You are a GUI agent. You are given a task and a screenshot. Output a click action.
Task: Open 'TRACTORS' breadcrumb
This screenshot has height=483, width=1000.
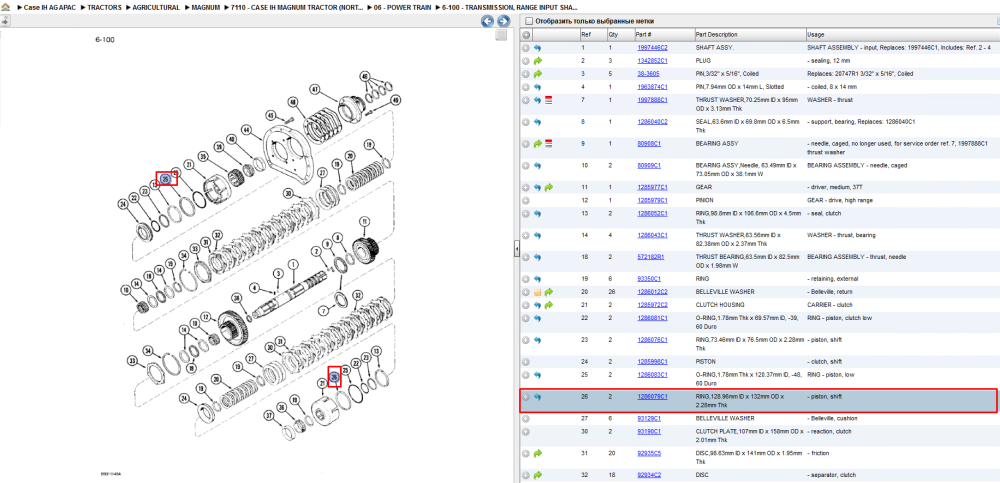click(105, 7)
